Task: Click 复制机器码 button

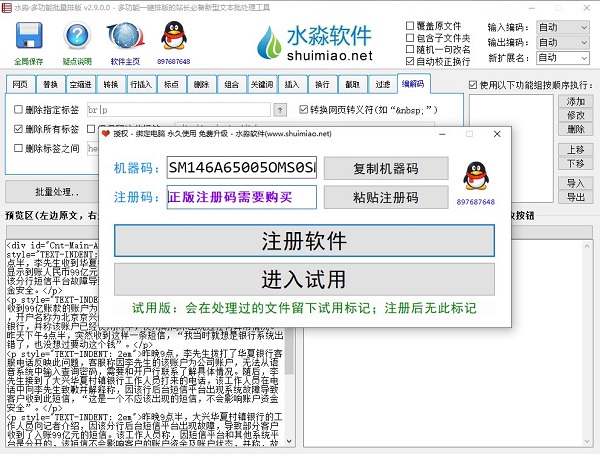Action: (386, 168)
